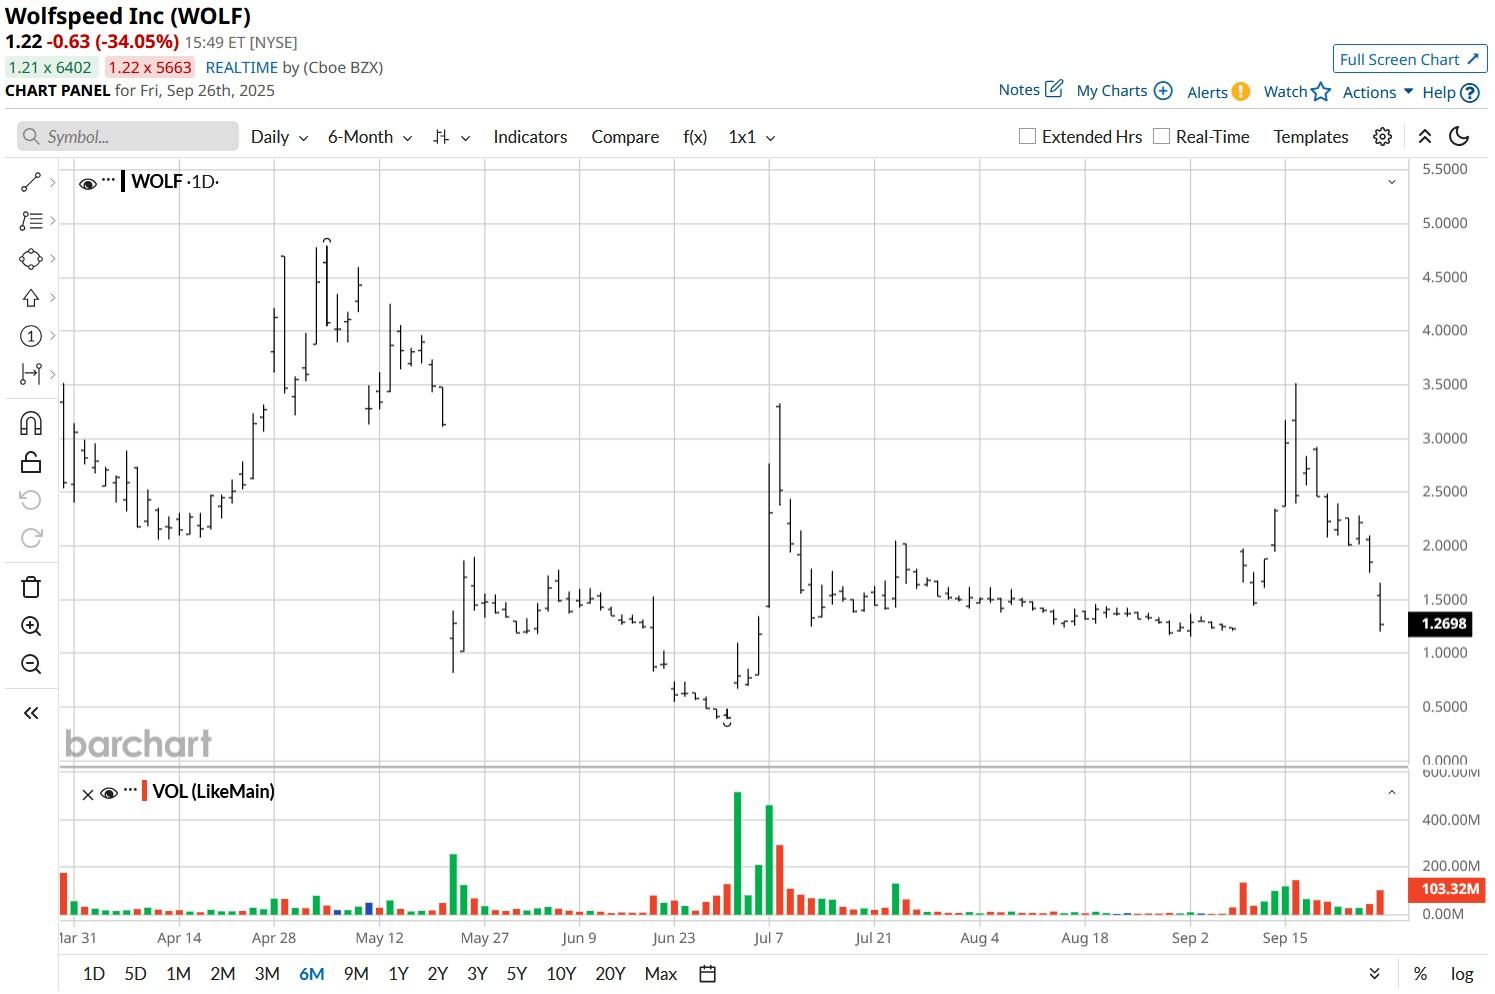Click the VOL indicator color swatch
Image resolution: width=1495 pixels, height=994 pixels.
pyautogui.click(x=144, y=791)
